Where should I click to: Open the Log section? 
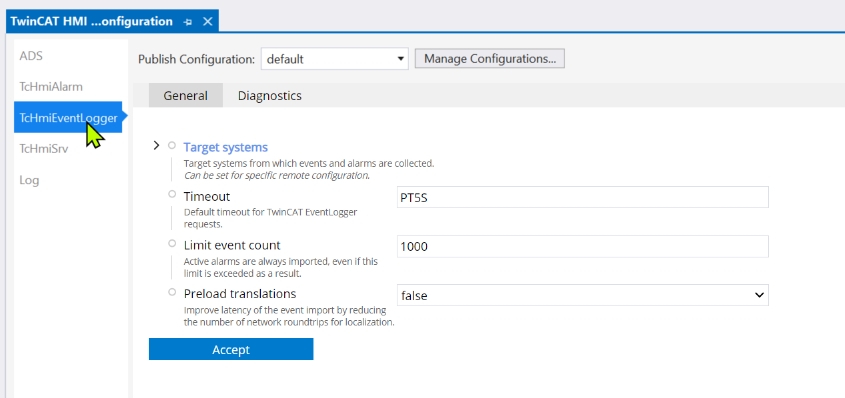click(29, 180)
